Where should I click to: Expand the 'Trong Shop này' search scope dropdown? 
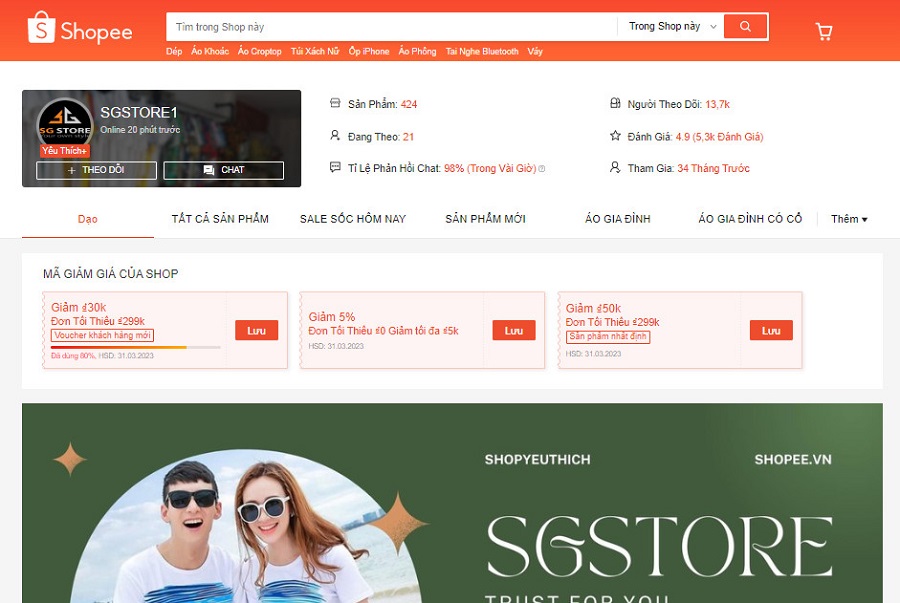(x=673, y=27)
